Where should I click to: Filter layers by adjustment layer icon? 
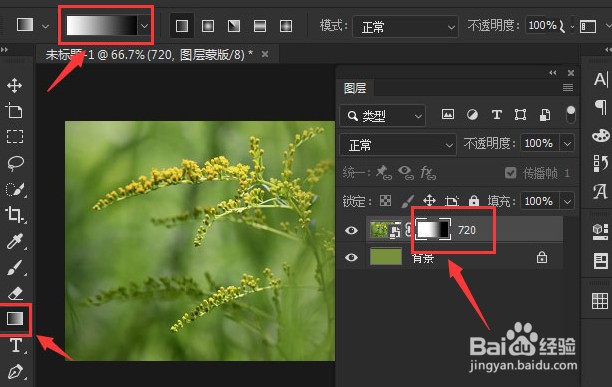[x=472, y=115]
